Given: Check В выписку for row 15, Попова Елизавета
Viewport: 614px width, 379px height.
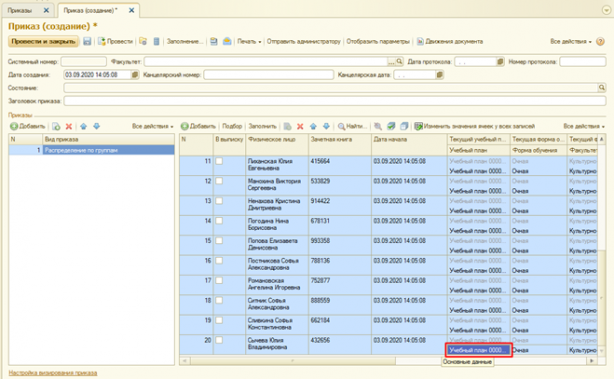Looking at the screenshot, I should click(x=219, y=240).
